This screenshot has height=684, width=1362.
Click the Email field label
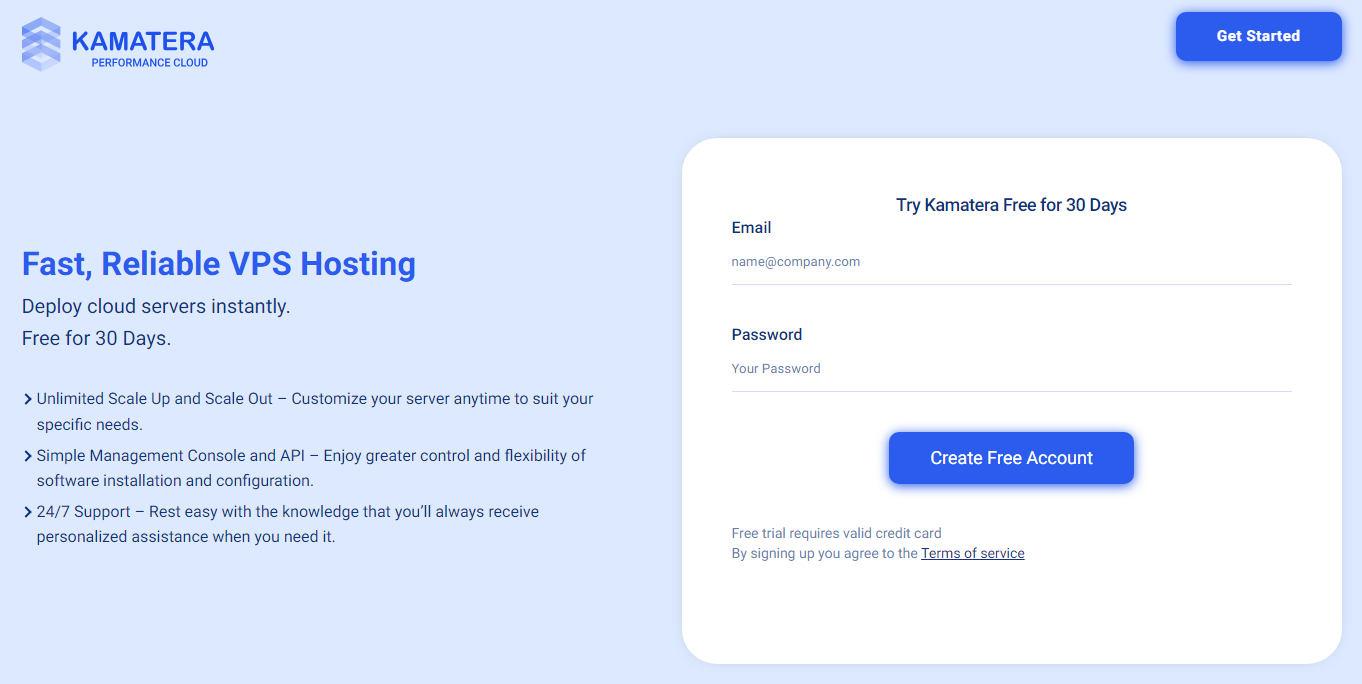click(751, 228)
